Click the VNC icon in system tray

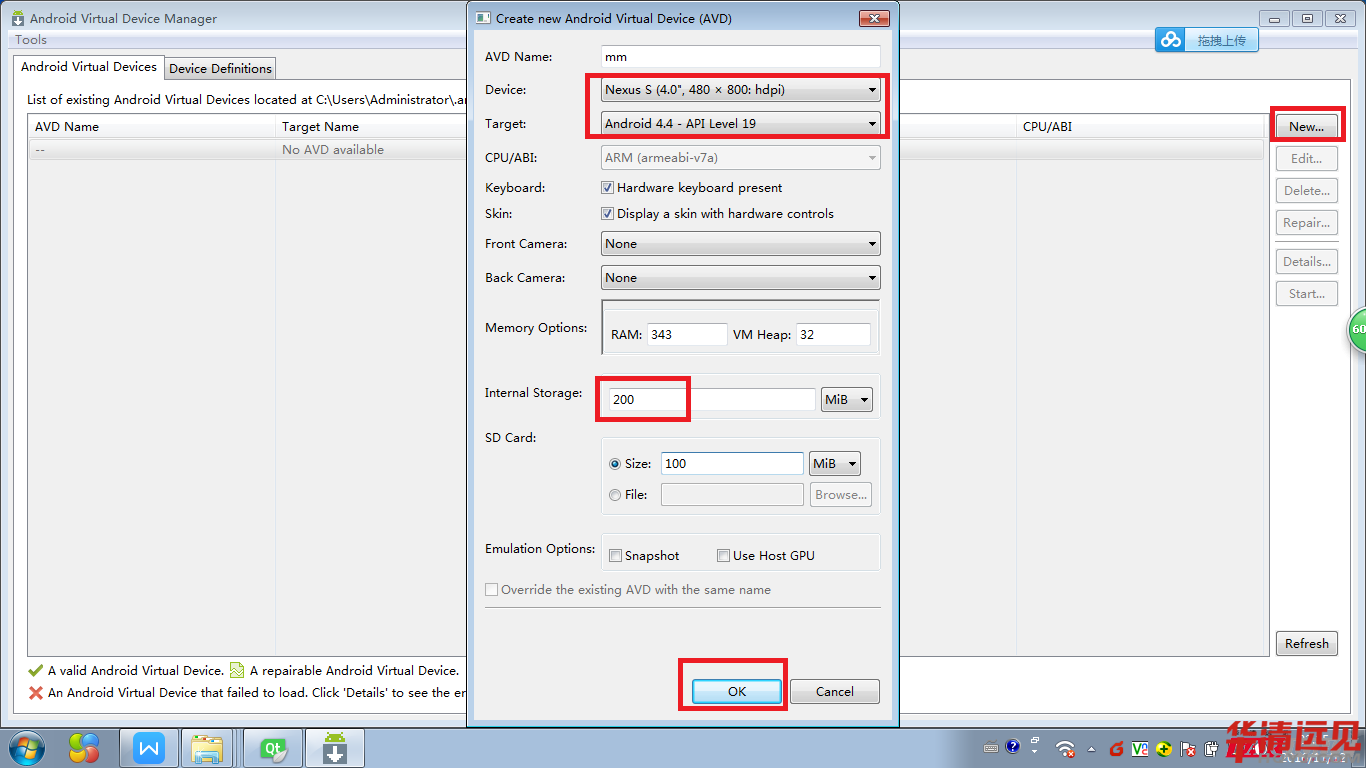point(1139,748)
